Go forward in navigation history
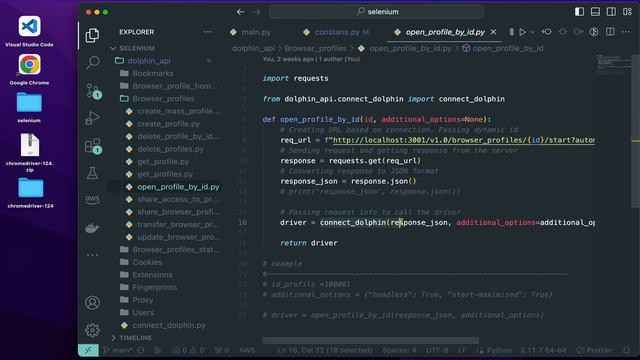This screenshot has width=640, height=360. tap(256, 12)
